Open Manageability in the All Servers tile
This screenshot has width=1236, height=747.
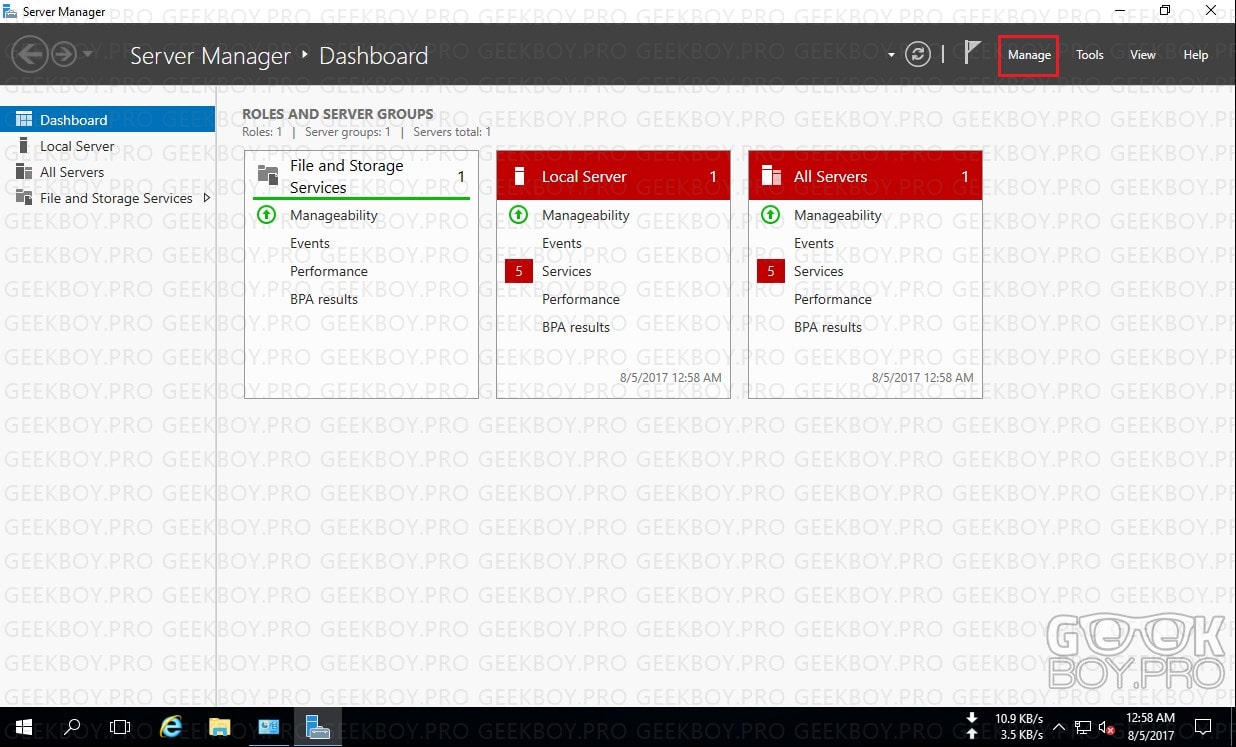(x=838, y=215)
